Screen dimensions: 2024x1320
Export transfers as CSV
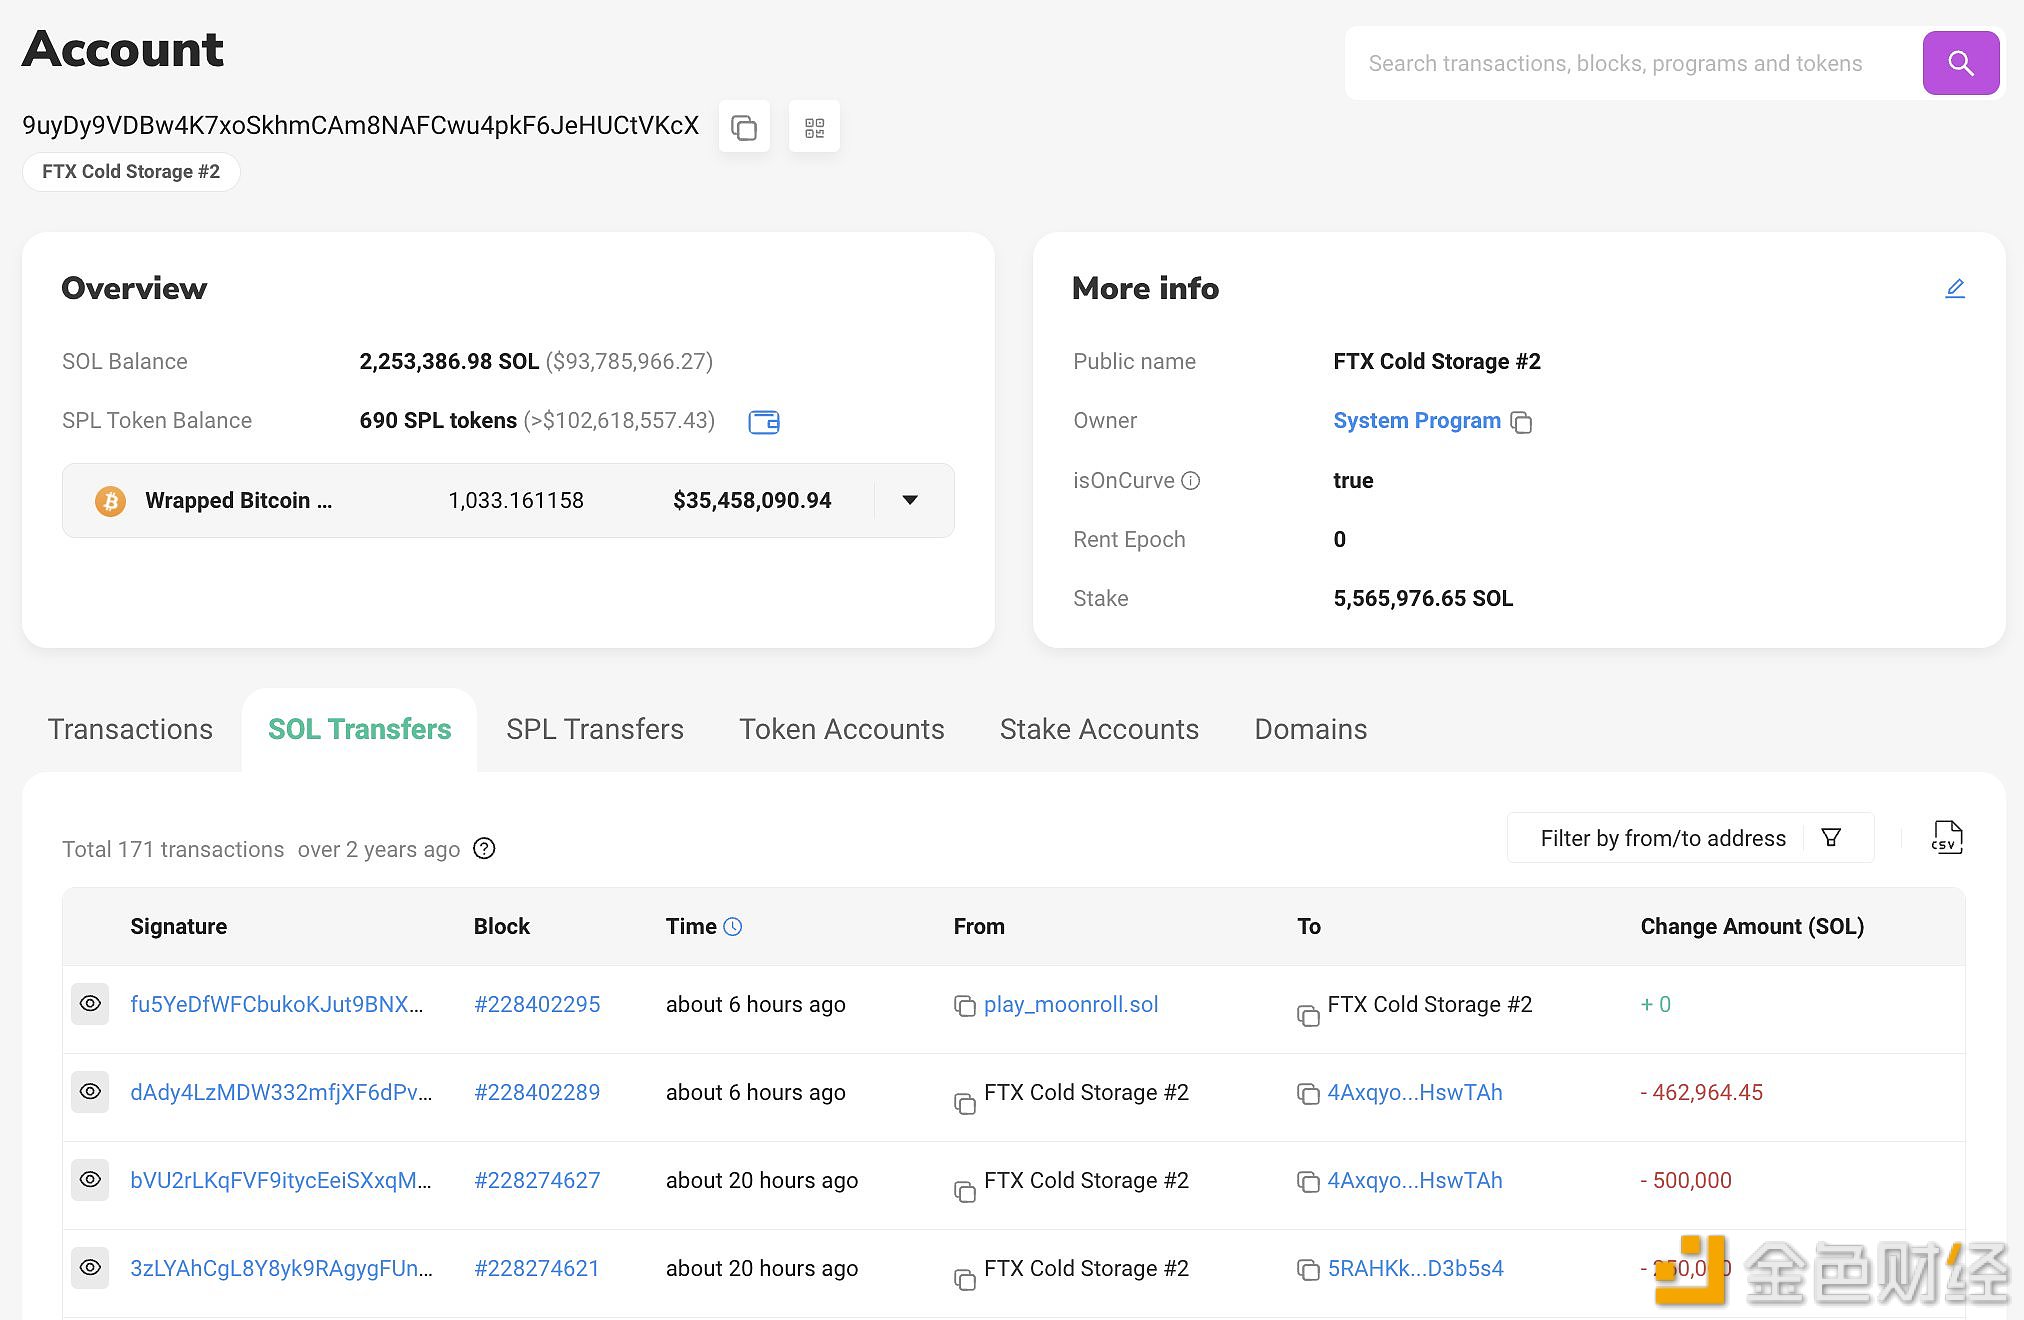(x=1946, y=837)
